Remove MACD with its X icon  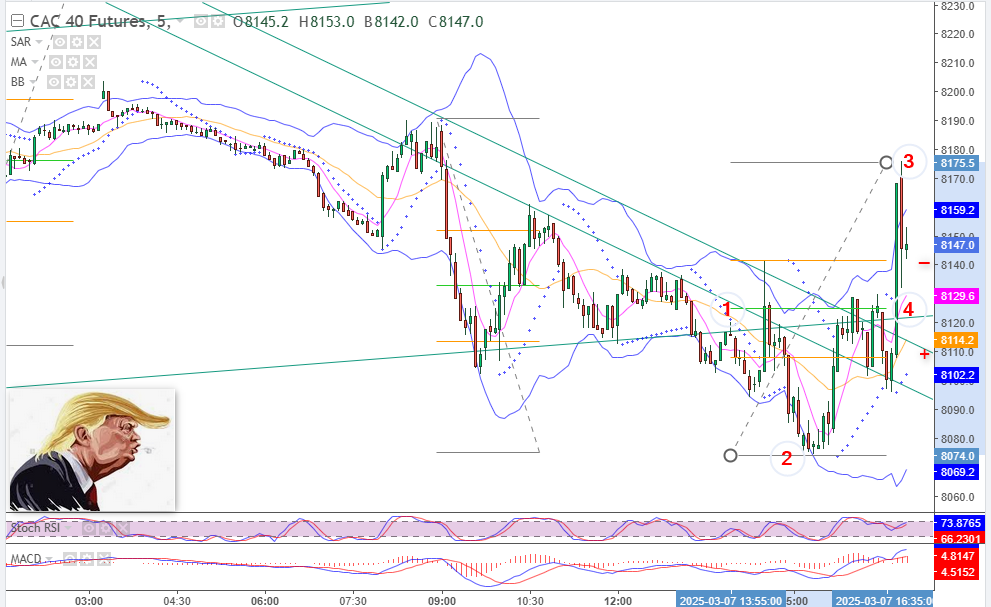103,559
